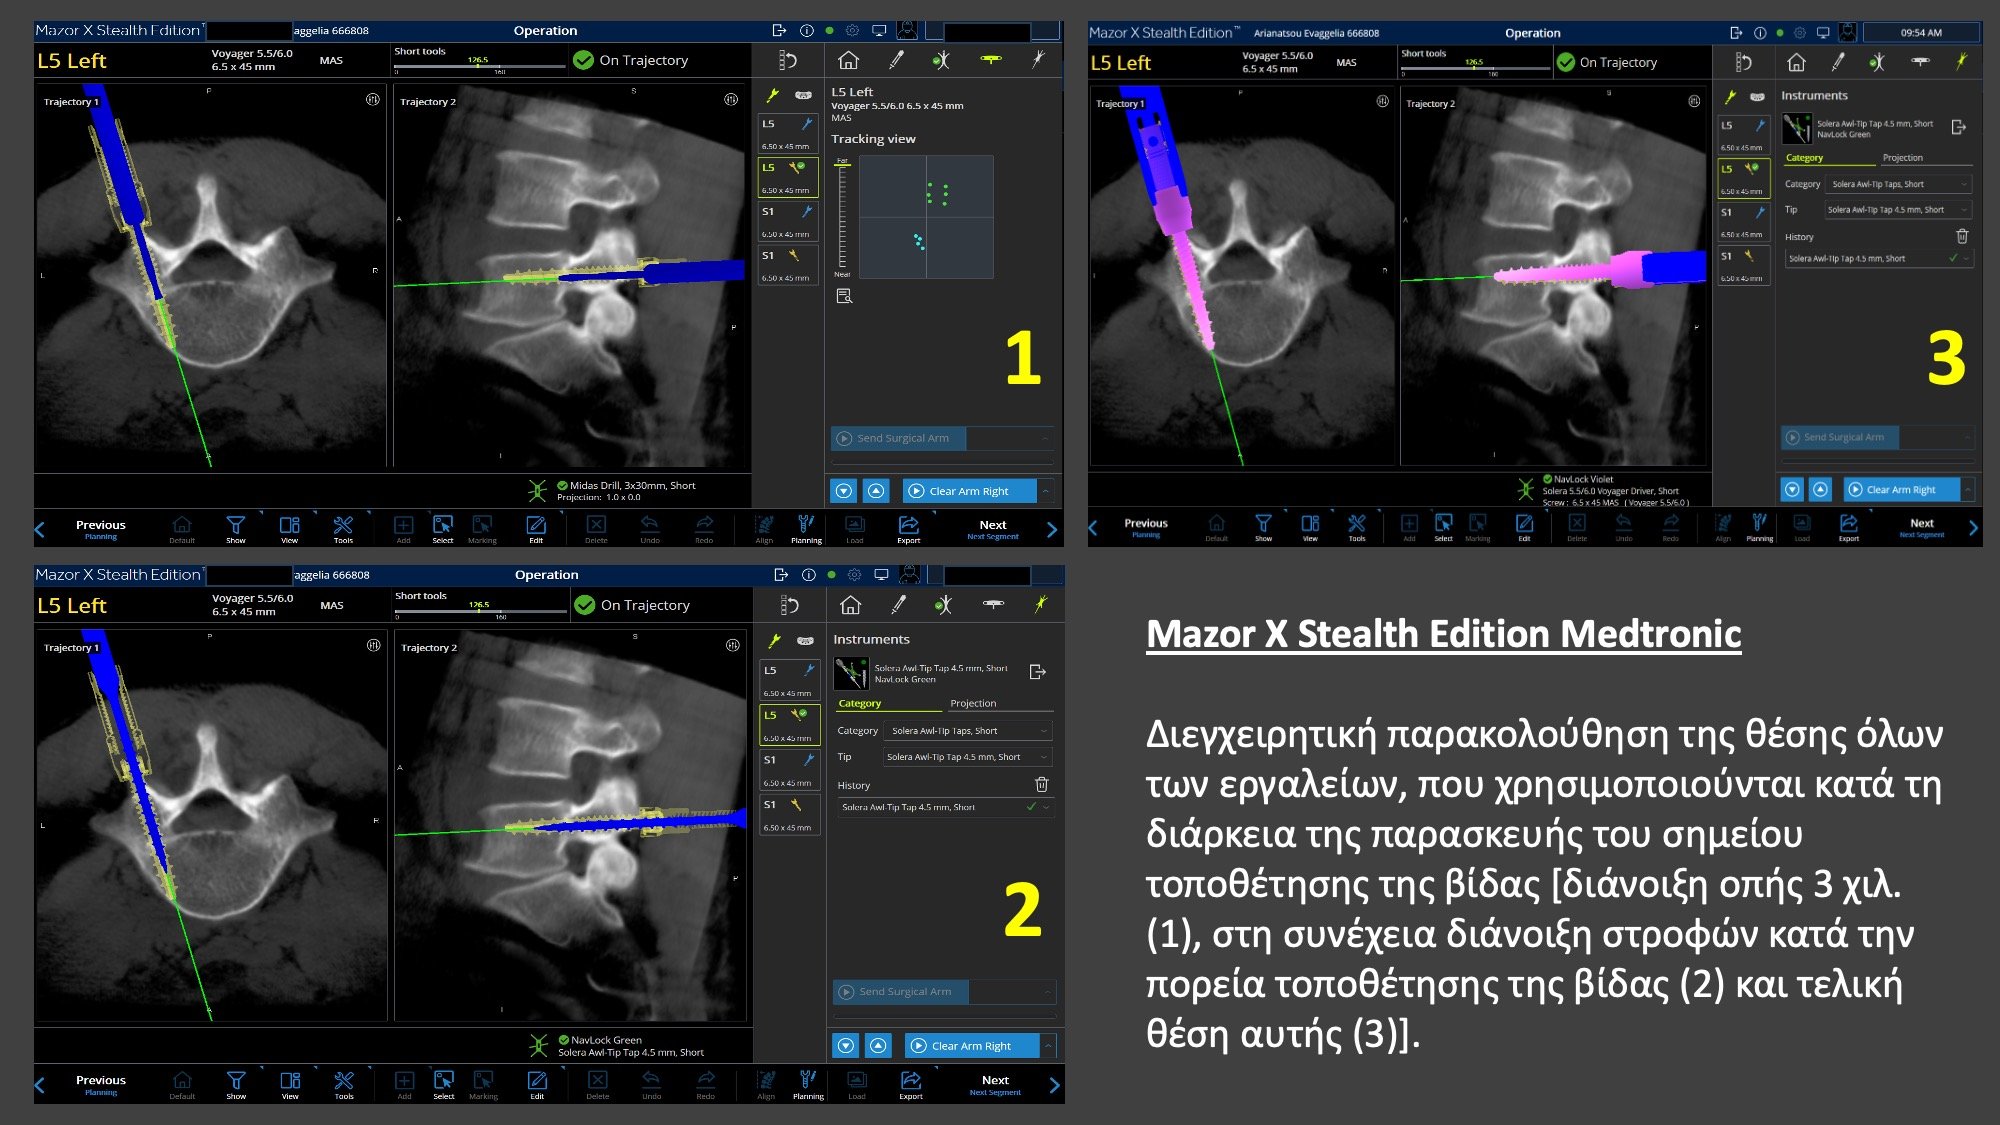
Task: Toggle screw list view icon in screenshot 1
Action: [772, 95]
